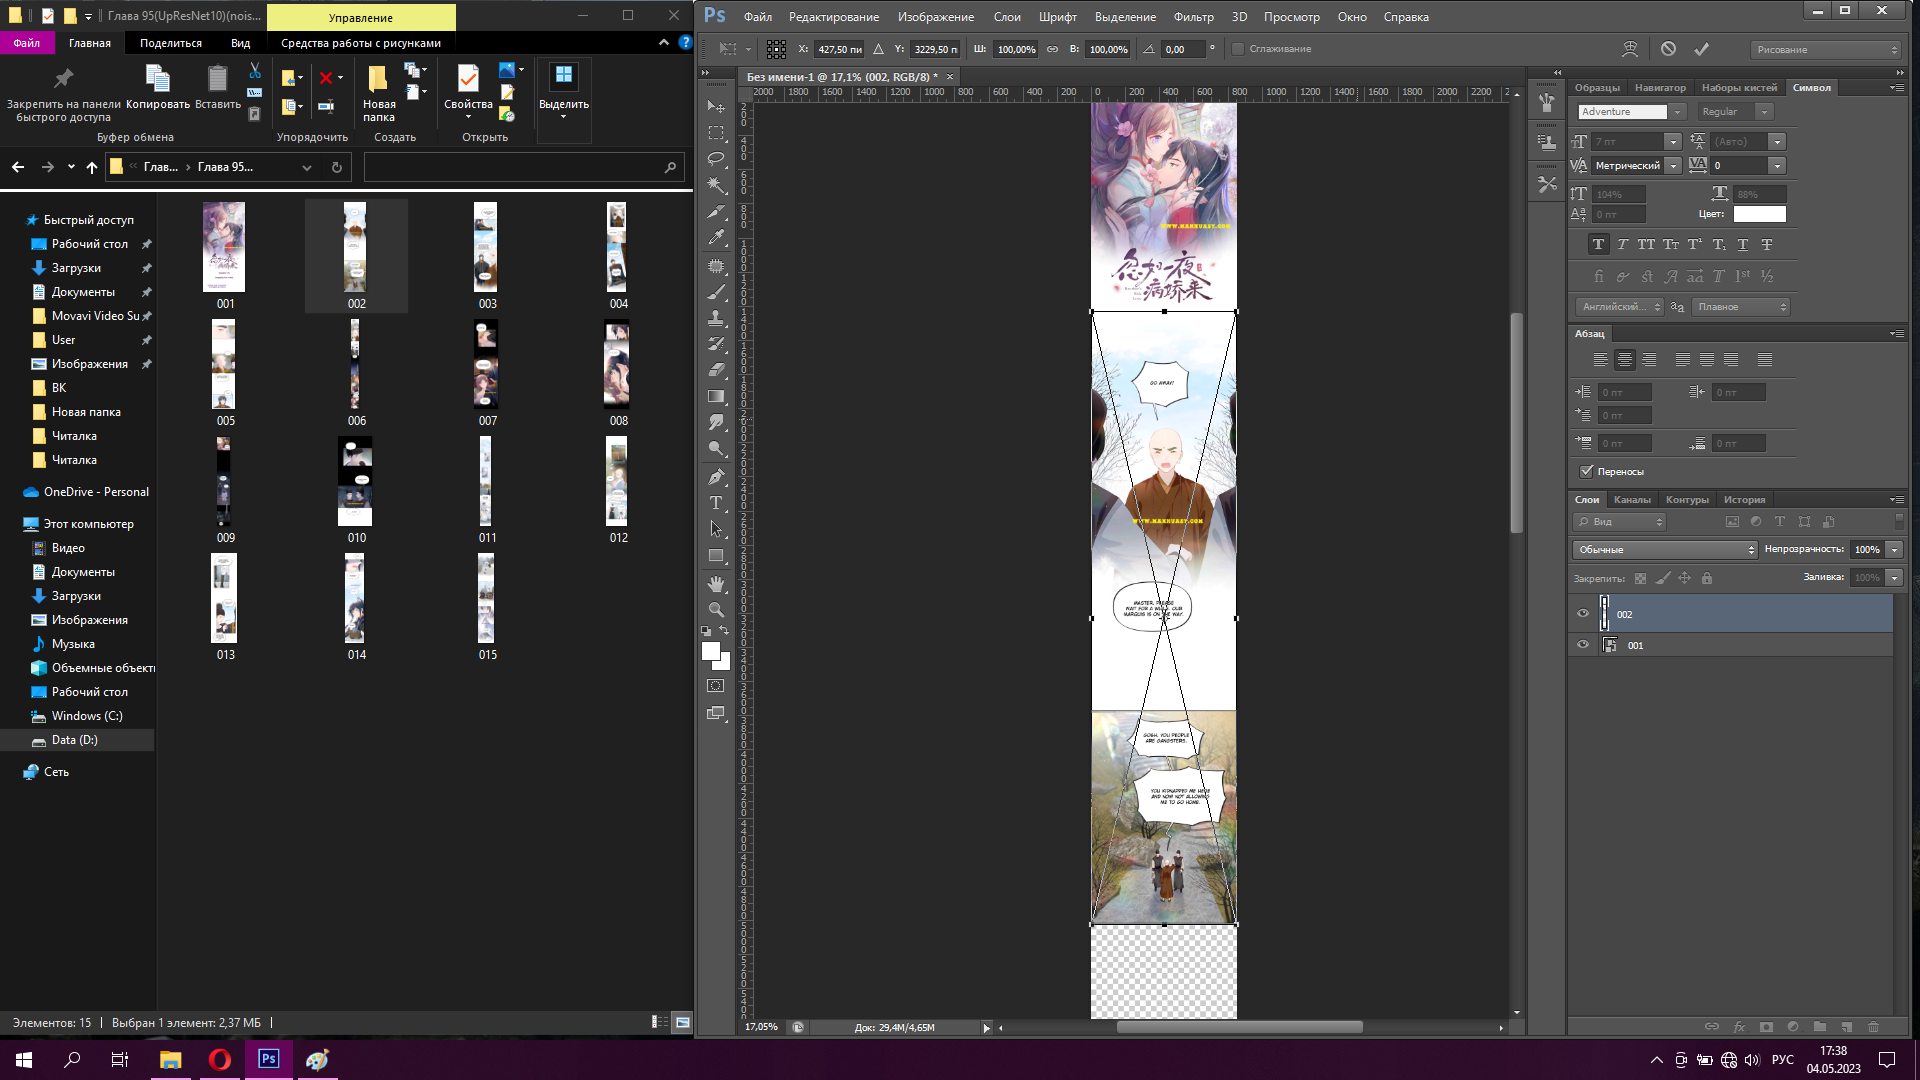Select the Healing Brush tool
The width and height of the screenshot is (1920, 1080).
(716, 266)
